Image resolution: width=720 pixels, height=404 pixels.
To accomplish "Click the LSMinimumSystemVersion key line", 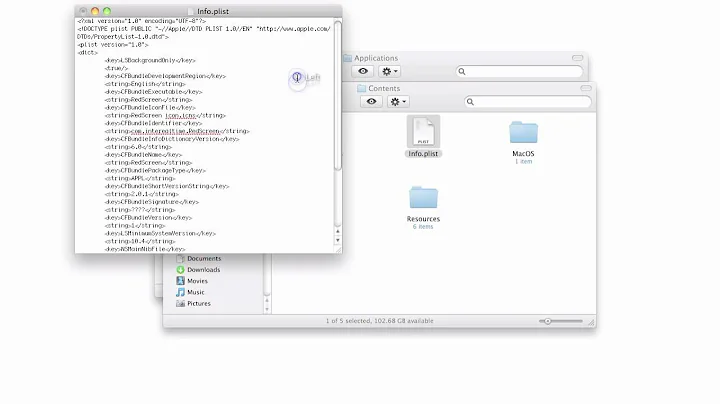I will [x=160, y=234].
